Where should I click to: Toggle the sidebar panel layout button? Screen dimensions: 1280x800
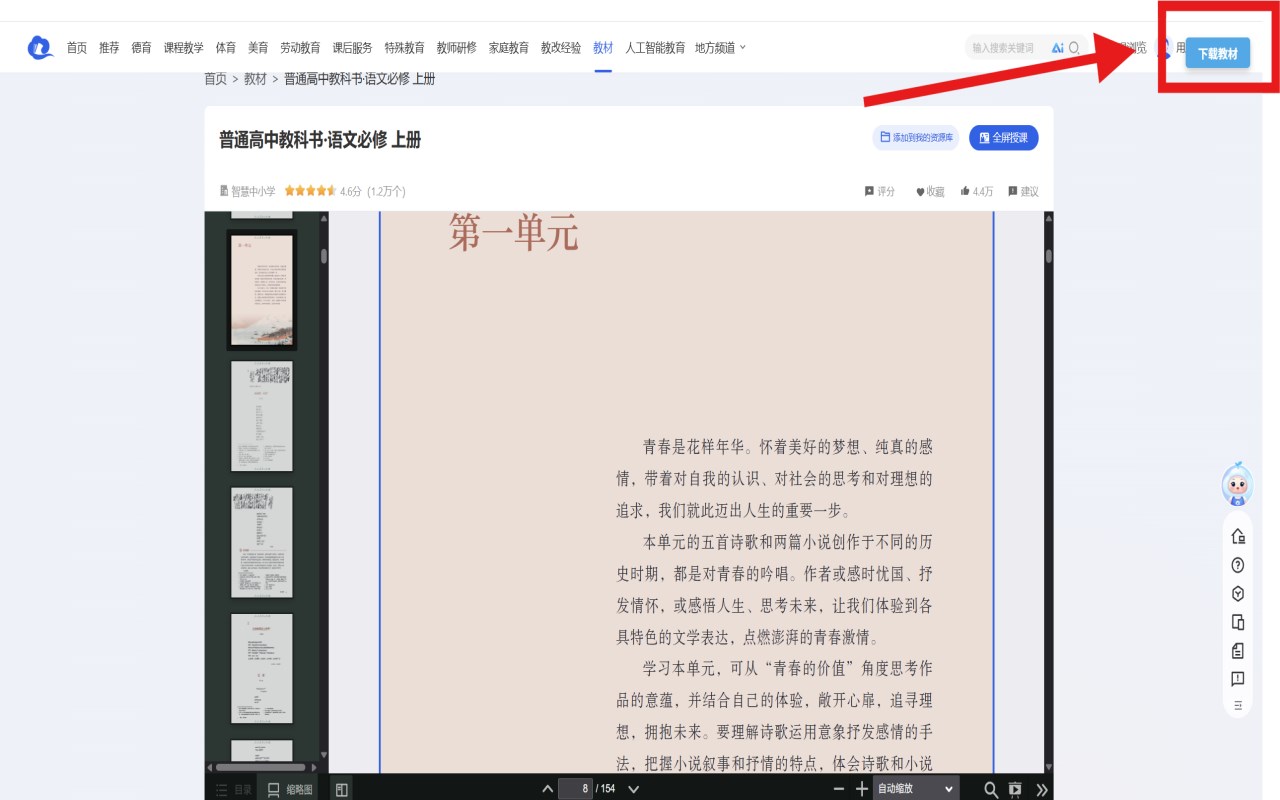[x=341, y=789]
